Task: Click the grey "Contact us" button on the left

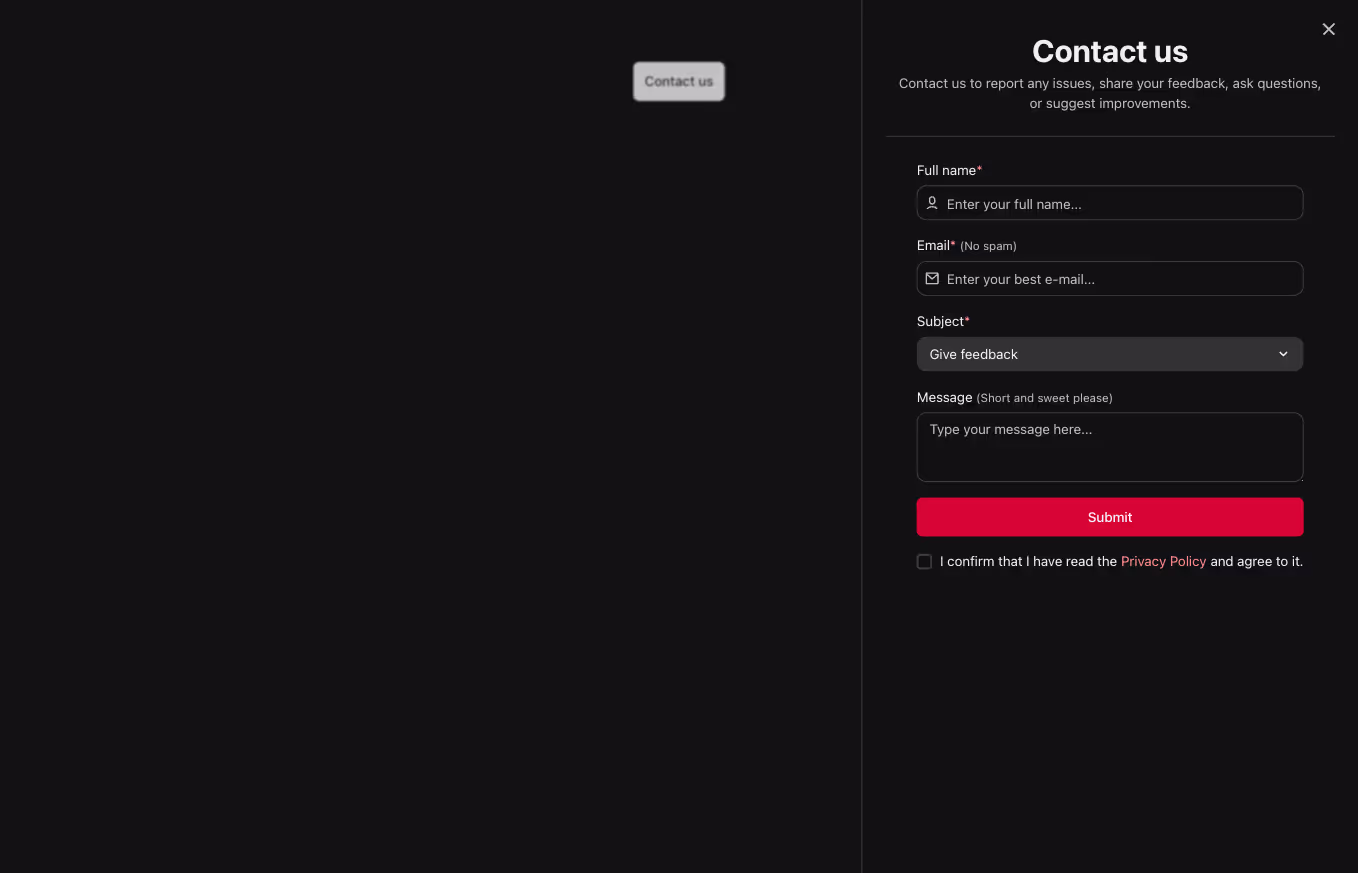Action: click(x=678, y=81)
